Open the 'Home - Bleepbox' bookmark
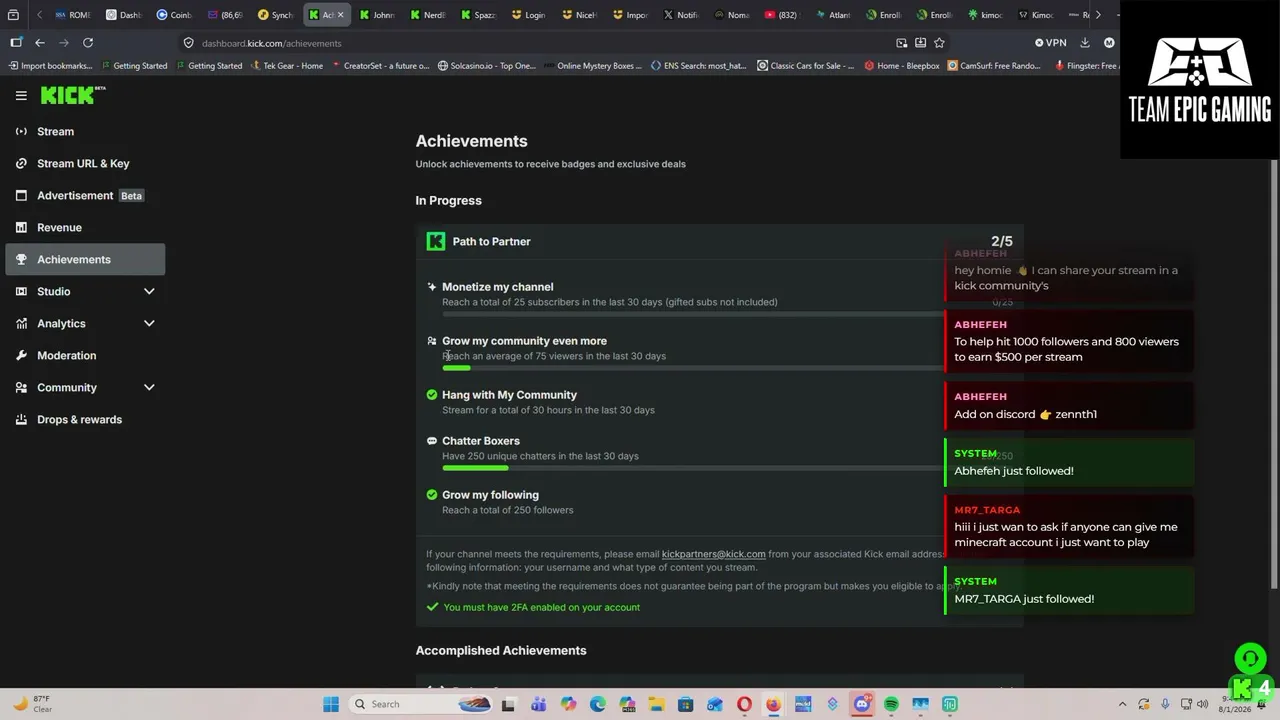 point(903,66)
